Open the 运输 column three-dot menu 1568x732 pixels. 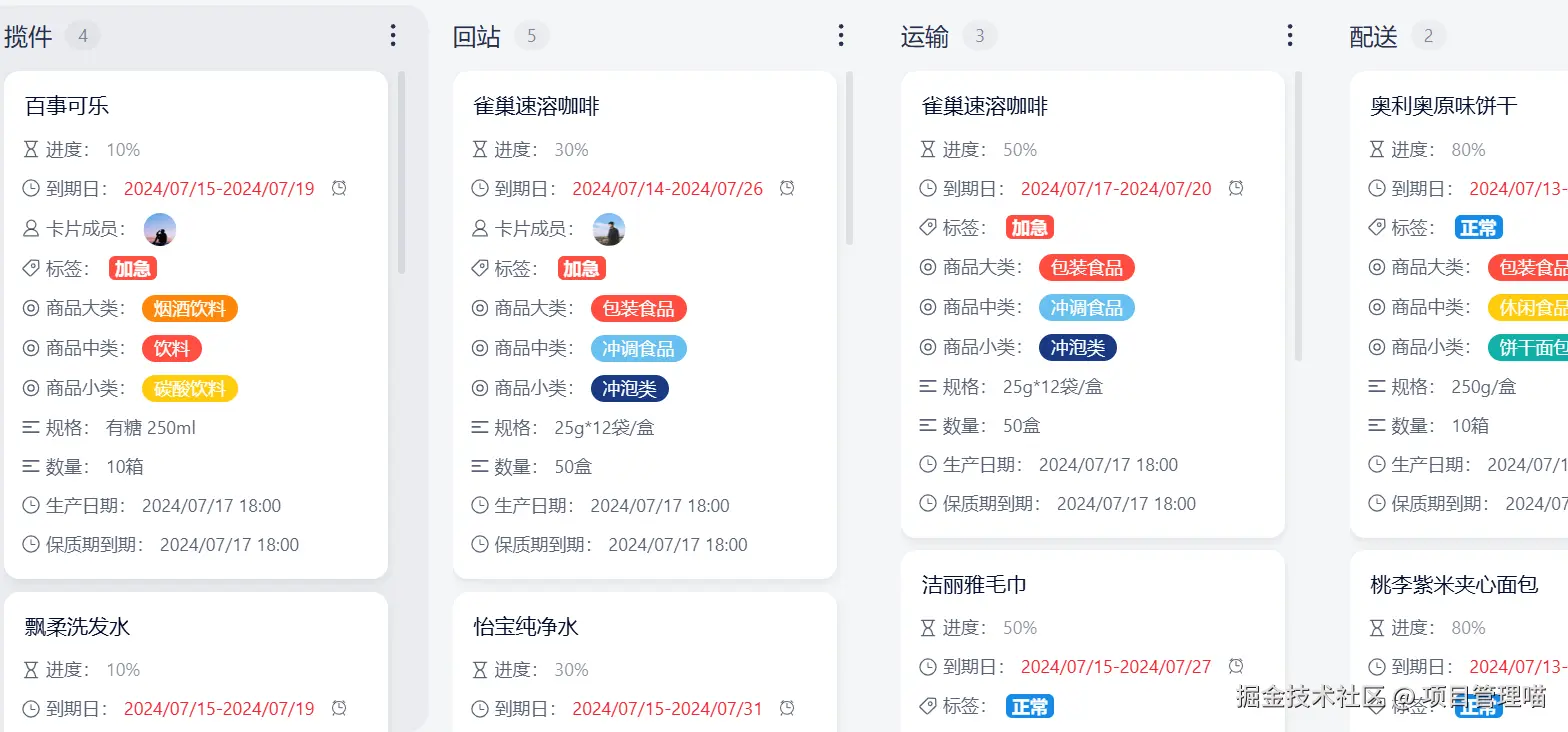click(1290, 36)
